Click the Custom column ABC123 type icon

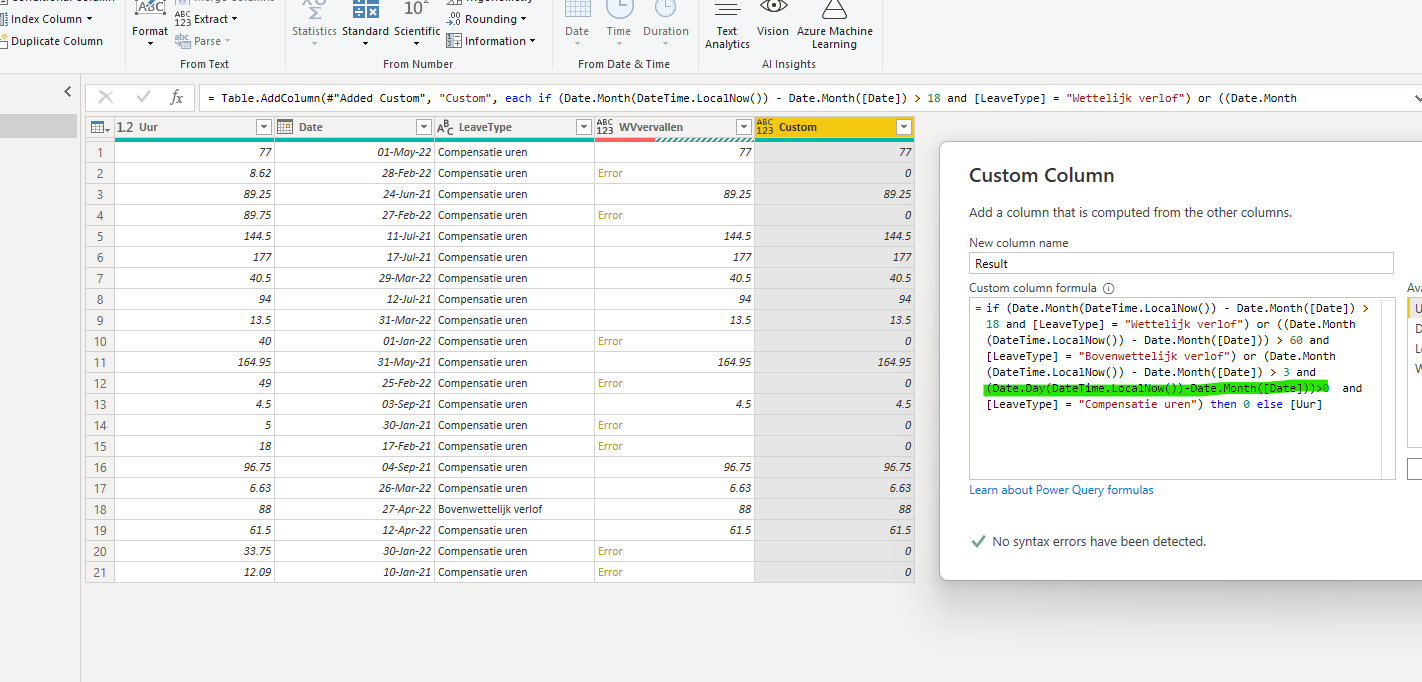click(x=765, y=127)
